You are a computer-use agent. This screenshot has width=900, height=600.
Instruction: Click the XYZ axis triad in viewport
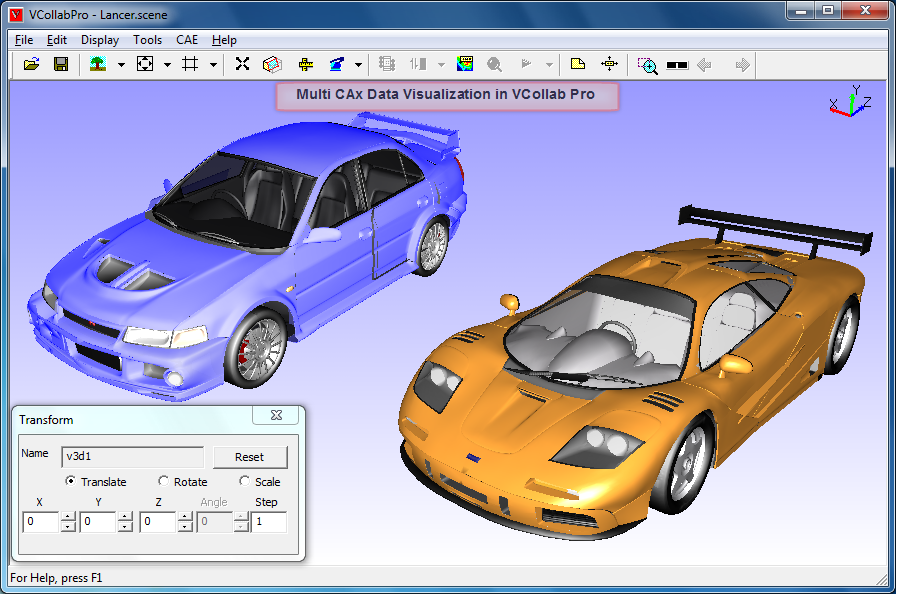coord(851,102)
